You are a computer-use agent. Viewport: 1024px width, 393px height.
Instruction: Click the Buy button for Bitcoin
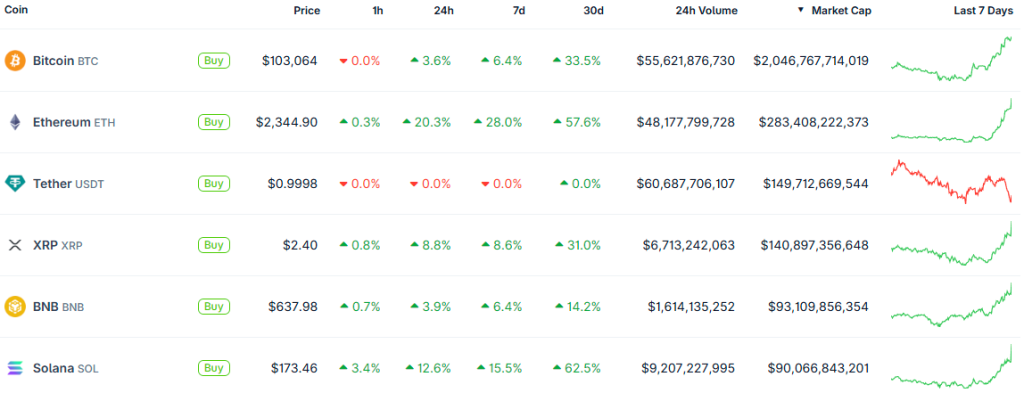pyautogui.click(x=214, y=61)
